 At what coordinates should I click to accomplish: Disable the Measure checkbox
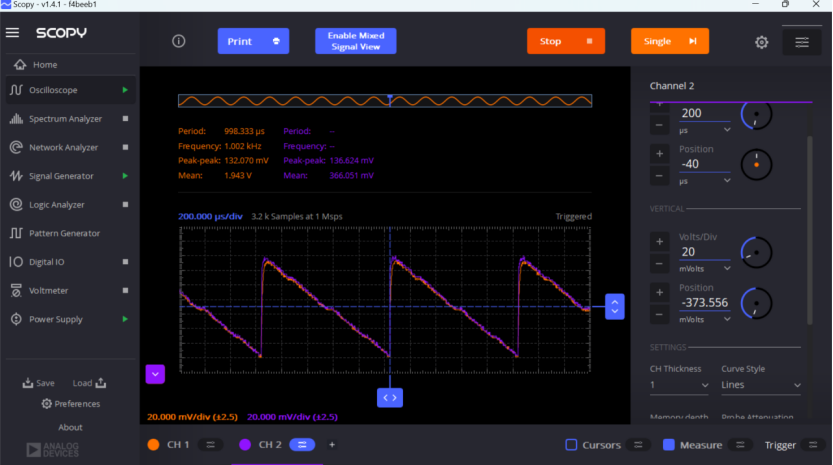point(669,445)
